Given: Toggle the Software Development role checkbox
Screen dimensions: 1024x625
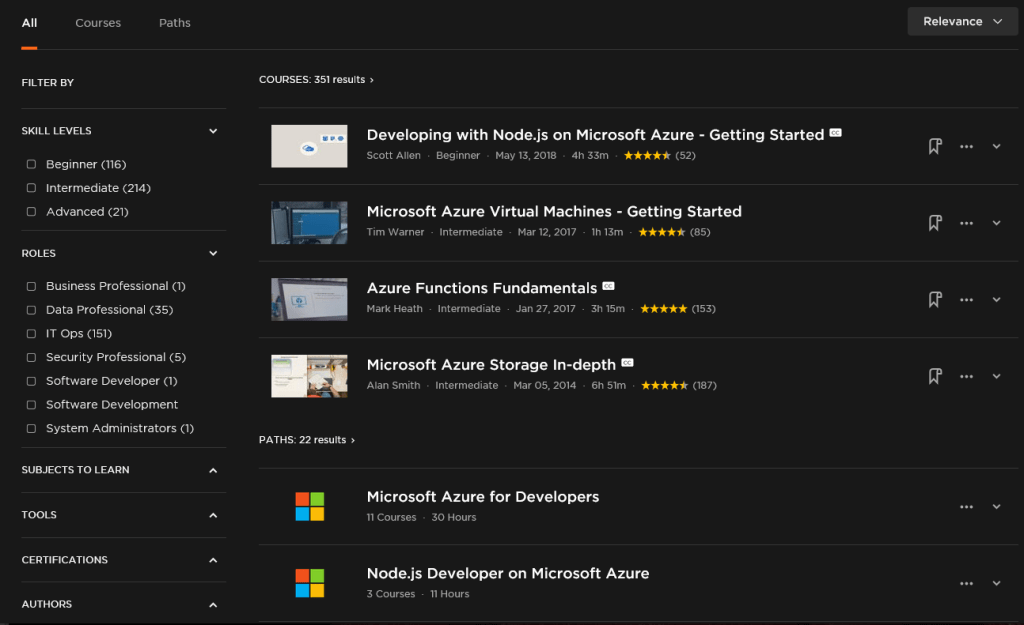Looking at the screenshot, I should click(x=31, y=405).
